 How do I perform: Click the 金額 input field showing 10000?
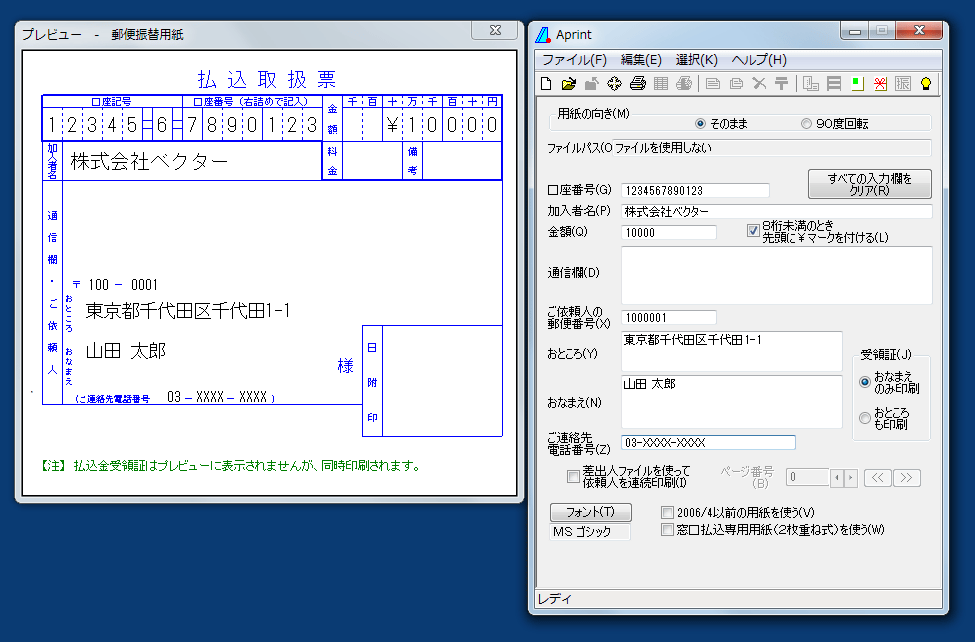pos(669,233)
